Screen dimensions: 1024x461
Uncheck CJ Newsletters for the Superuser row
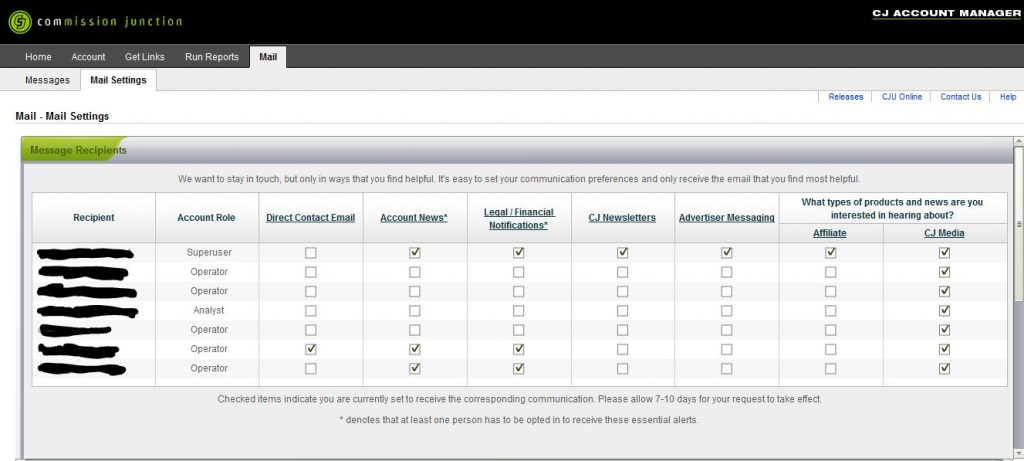(x=622, y=253)
